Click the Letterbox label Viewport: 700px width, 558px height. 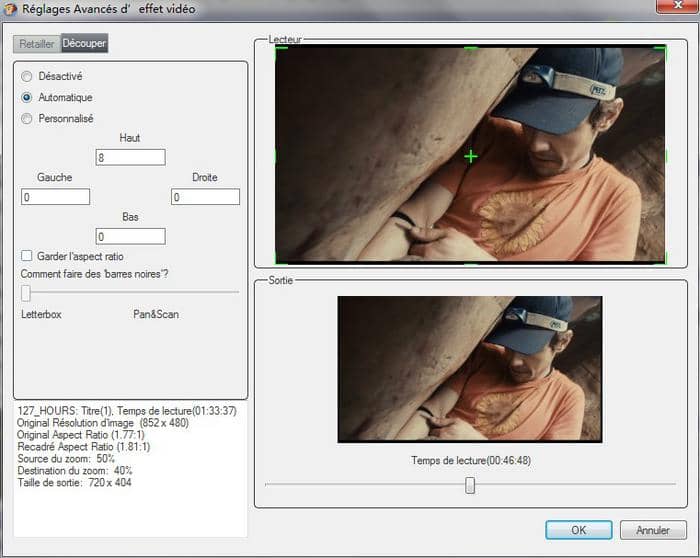(x=42, y=314)
